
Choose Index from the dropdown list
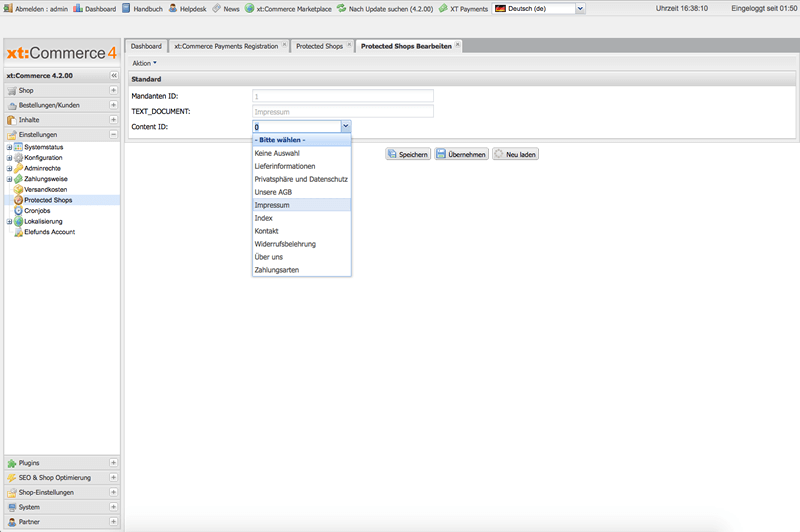(x=302, y=218)
